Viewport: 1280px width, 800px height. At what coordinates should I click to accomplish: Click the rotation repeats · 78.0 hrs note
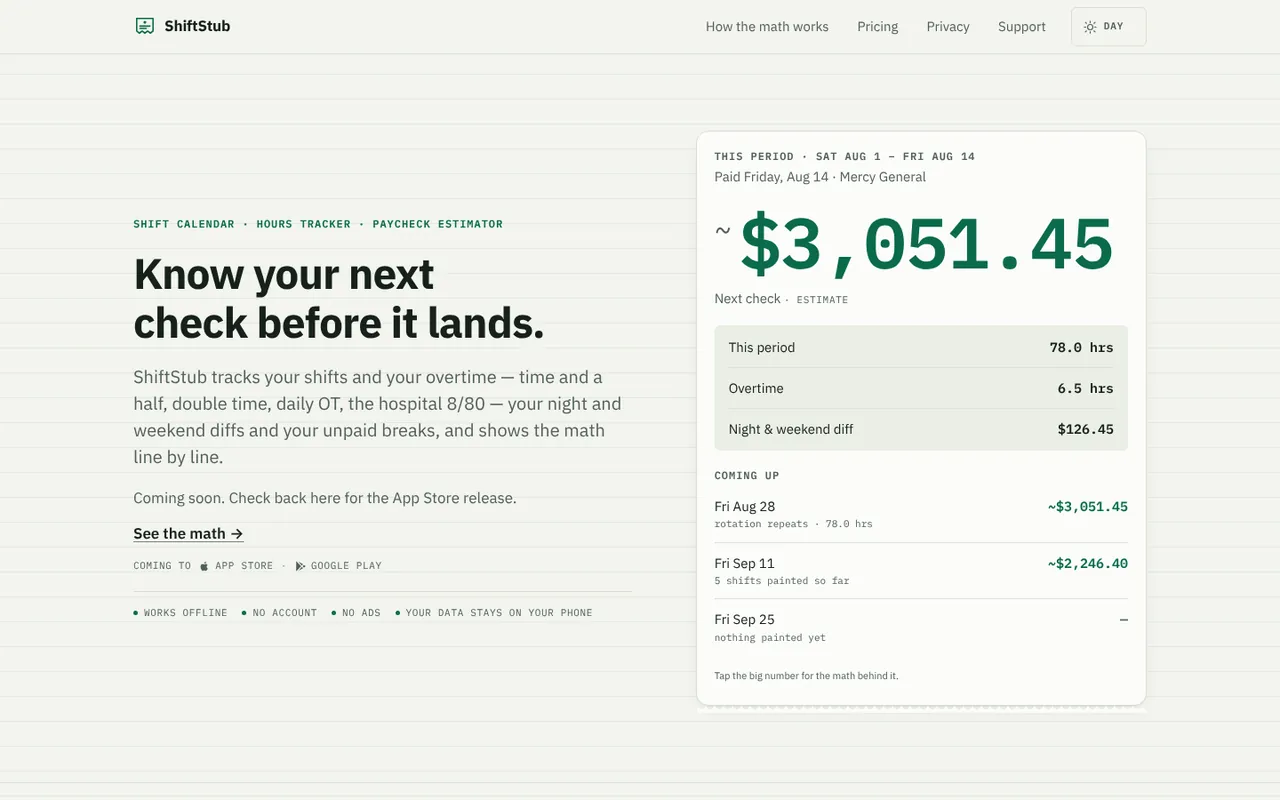(x=793, y=524)
